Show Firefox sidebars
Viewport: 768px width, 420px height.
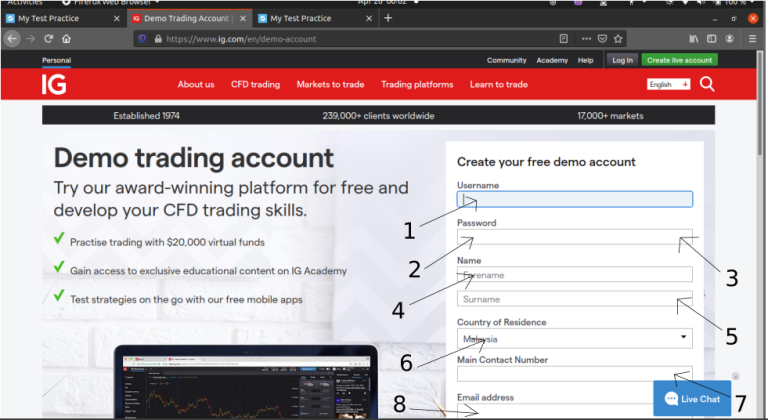coord(711,39)
